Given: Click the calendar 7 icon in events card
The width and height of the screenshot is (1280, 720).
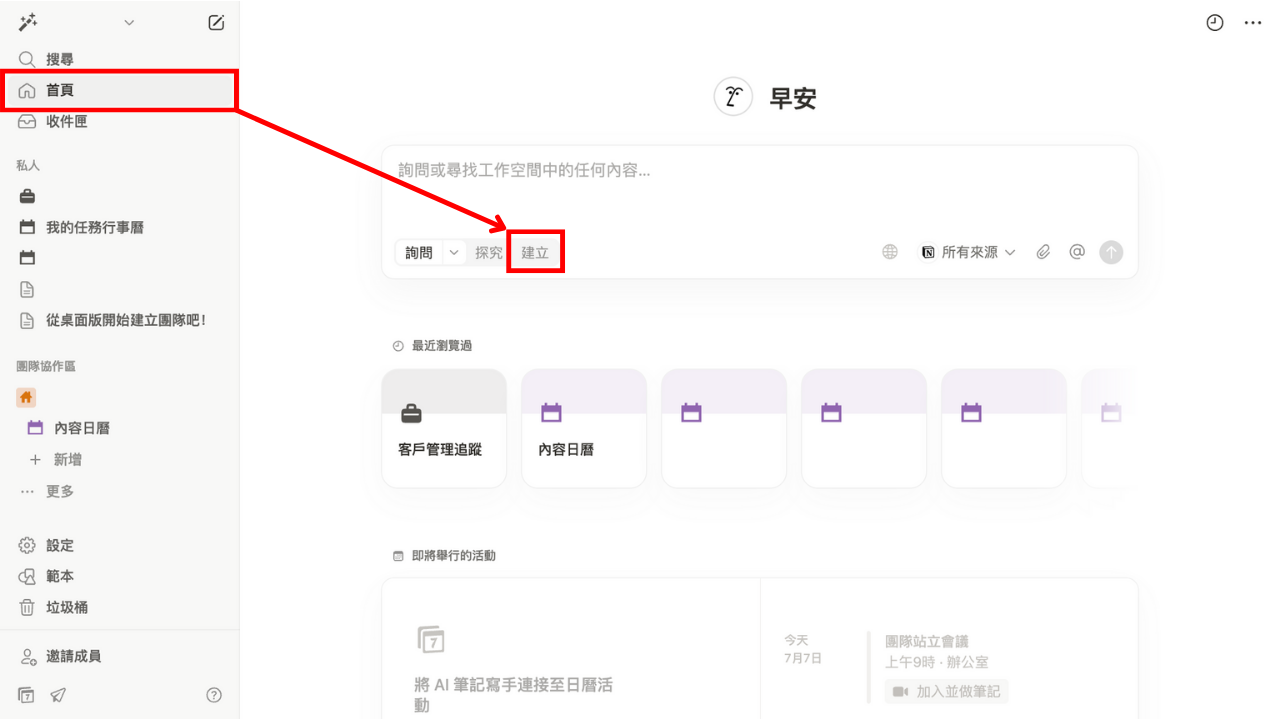Looking at the screenshot, I should pyautogui.click(x=431, y=640).
